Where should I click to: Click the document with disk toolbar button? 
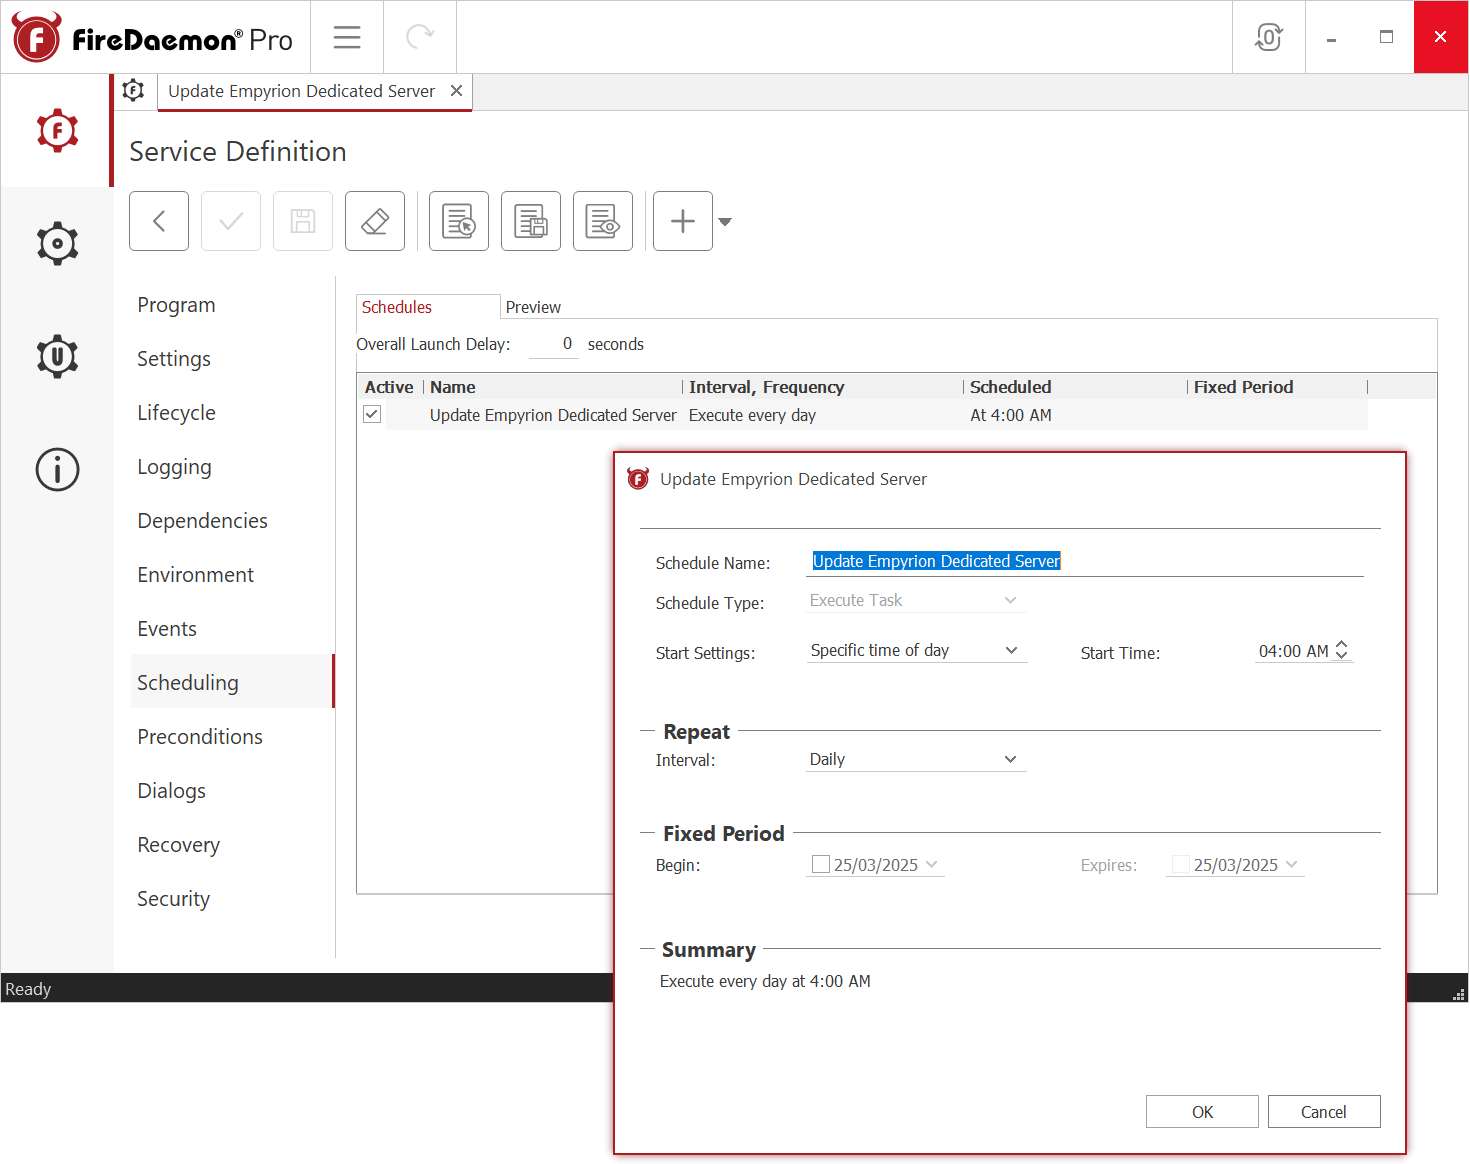[531, 221]
